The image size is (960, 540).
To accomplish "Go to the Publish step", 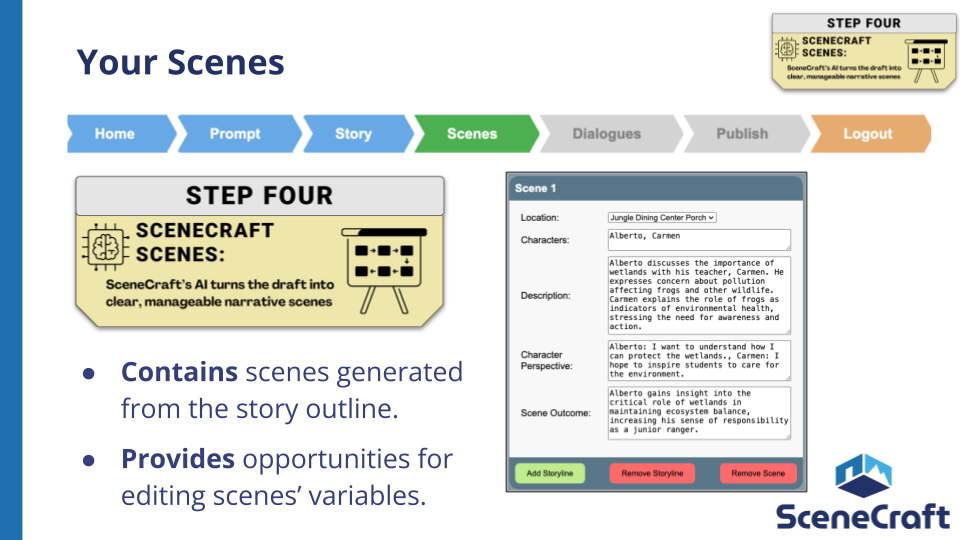I will pyautogui.click(x=746, y=133).
